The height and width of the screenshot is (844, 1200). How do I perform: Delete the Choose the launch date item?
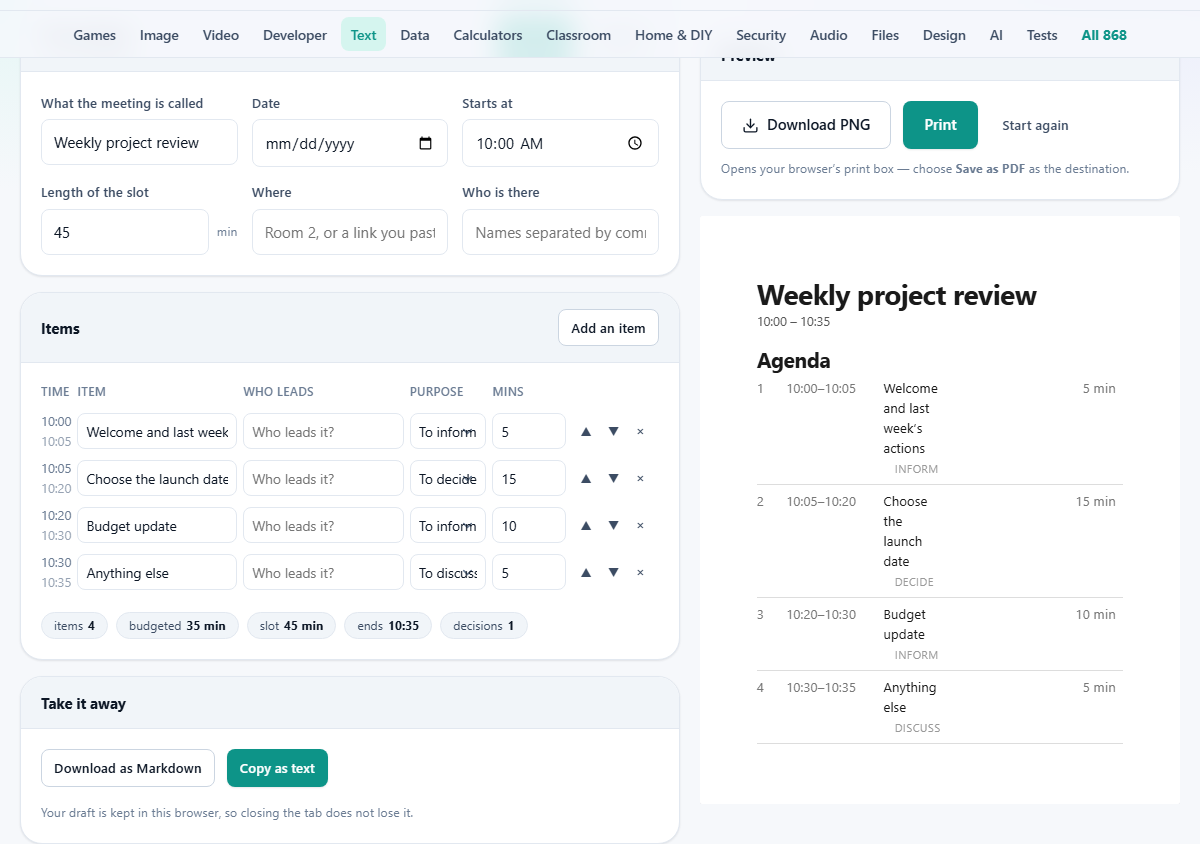(x=640, y=479)
